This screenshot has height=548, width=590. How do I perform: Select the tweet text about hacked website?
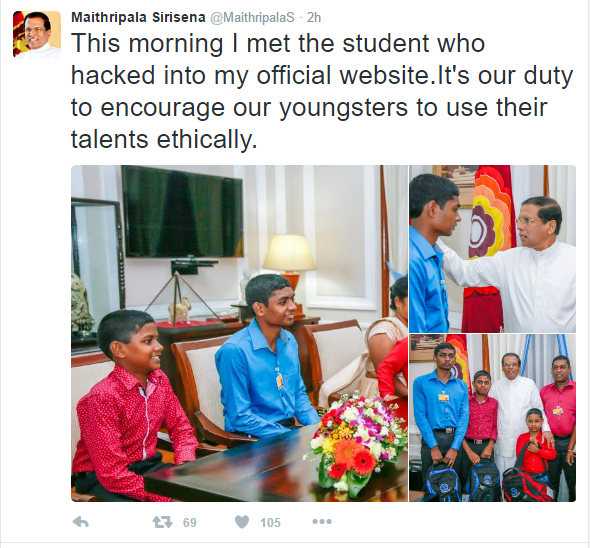coord(322,91)
